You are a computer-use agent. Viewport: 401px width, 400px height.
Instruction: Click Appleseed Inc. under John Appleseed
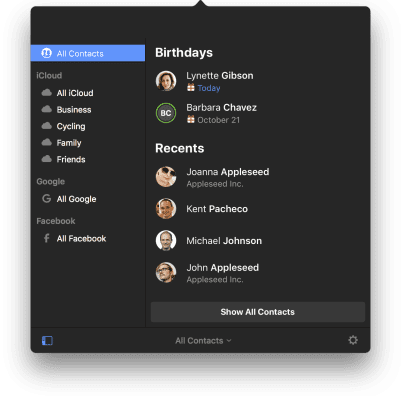(x=215, y=280)
